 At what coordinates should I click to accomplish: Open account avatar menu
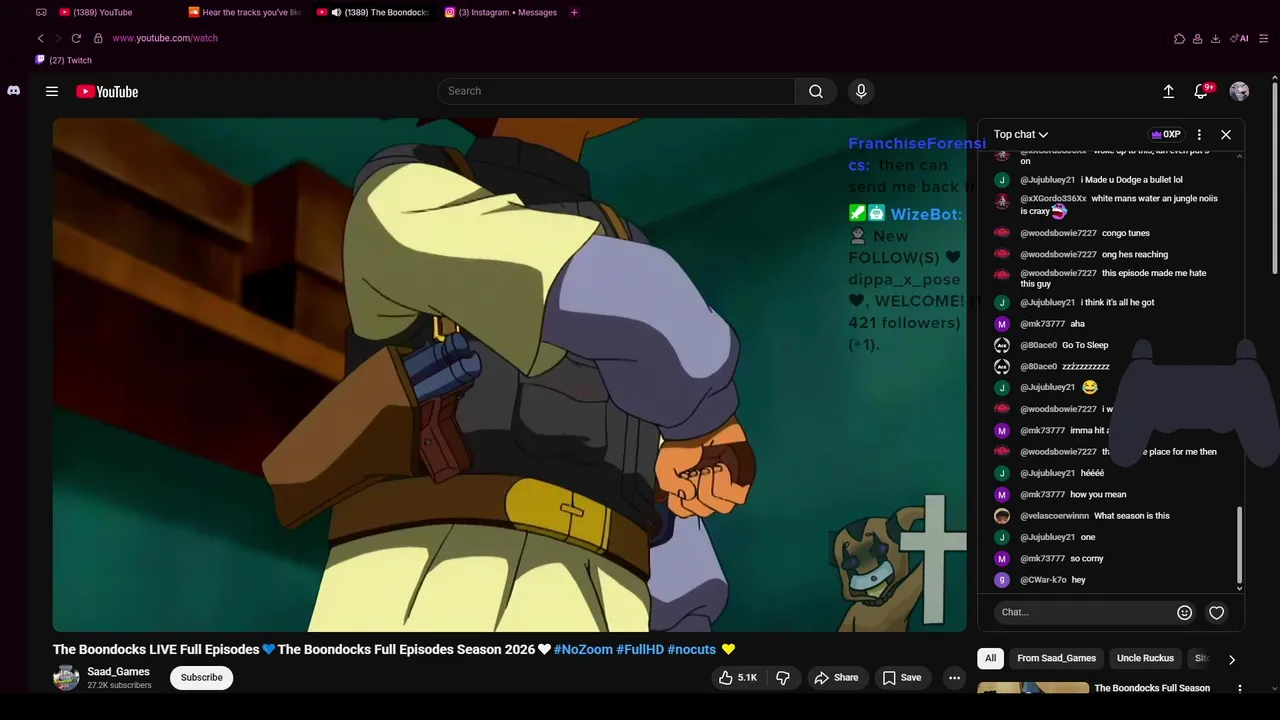1239,91
